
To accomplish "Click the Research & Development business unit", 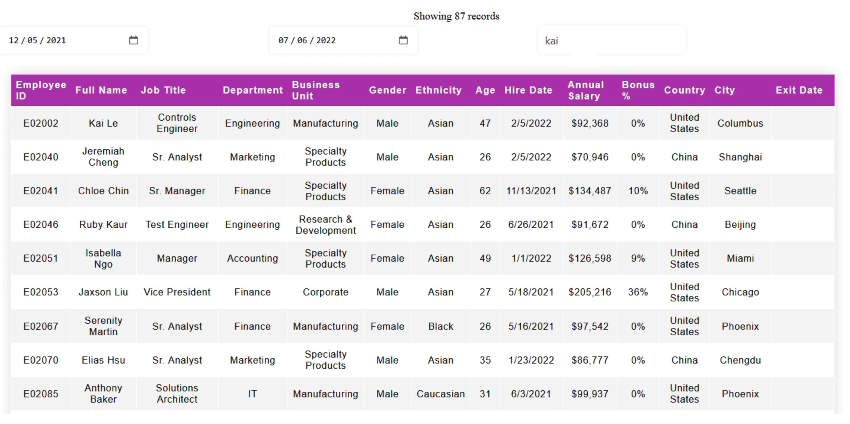I will coord(325,224).
